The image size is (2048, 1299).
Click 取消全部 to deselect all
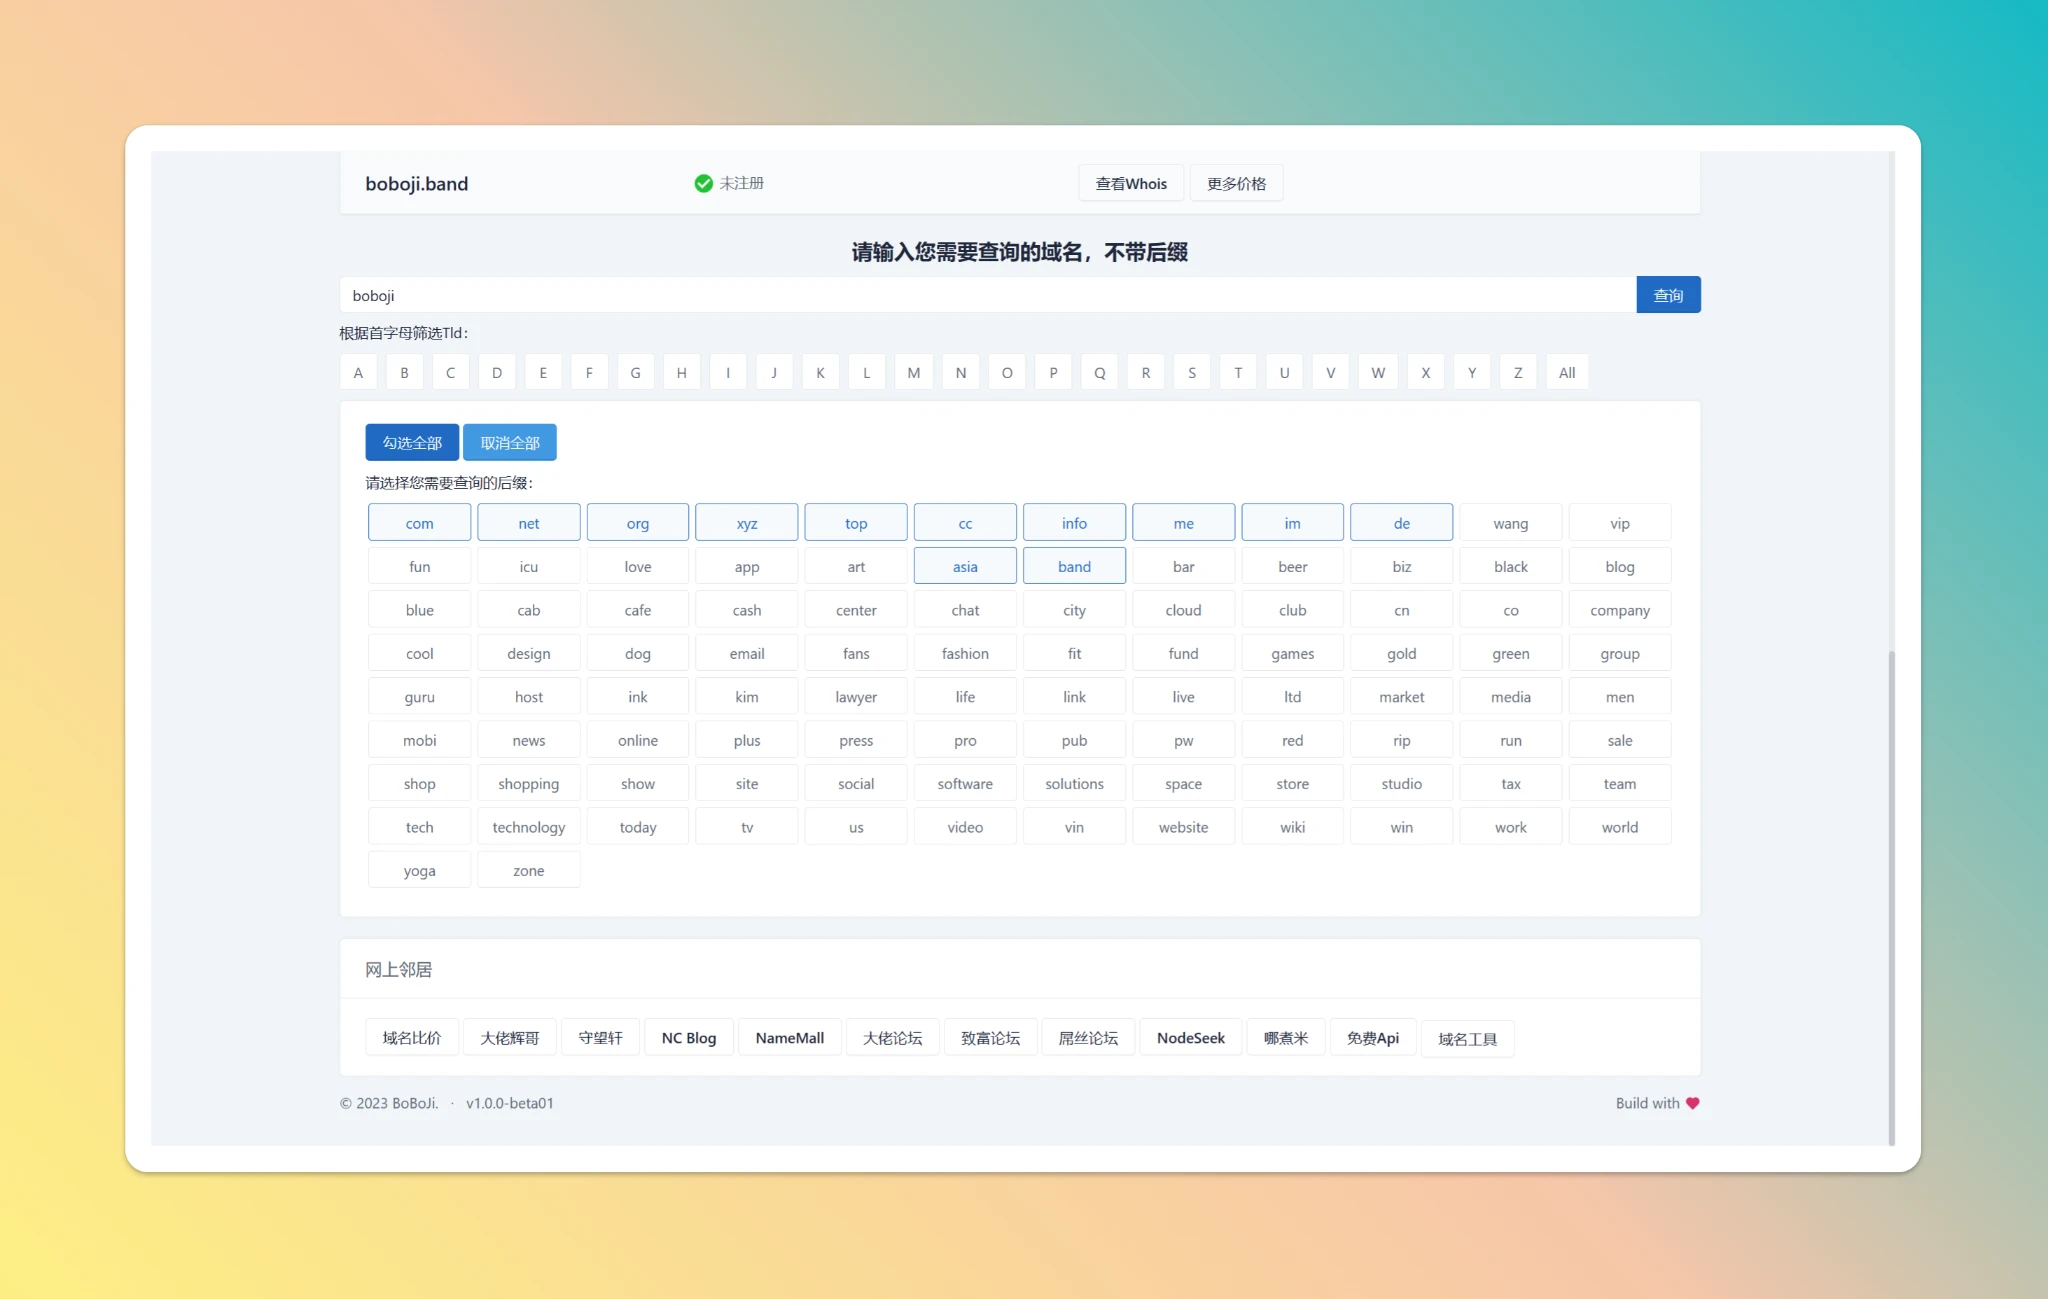click(509, 442)
